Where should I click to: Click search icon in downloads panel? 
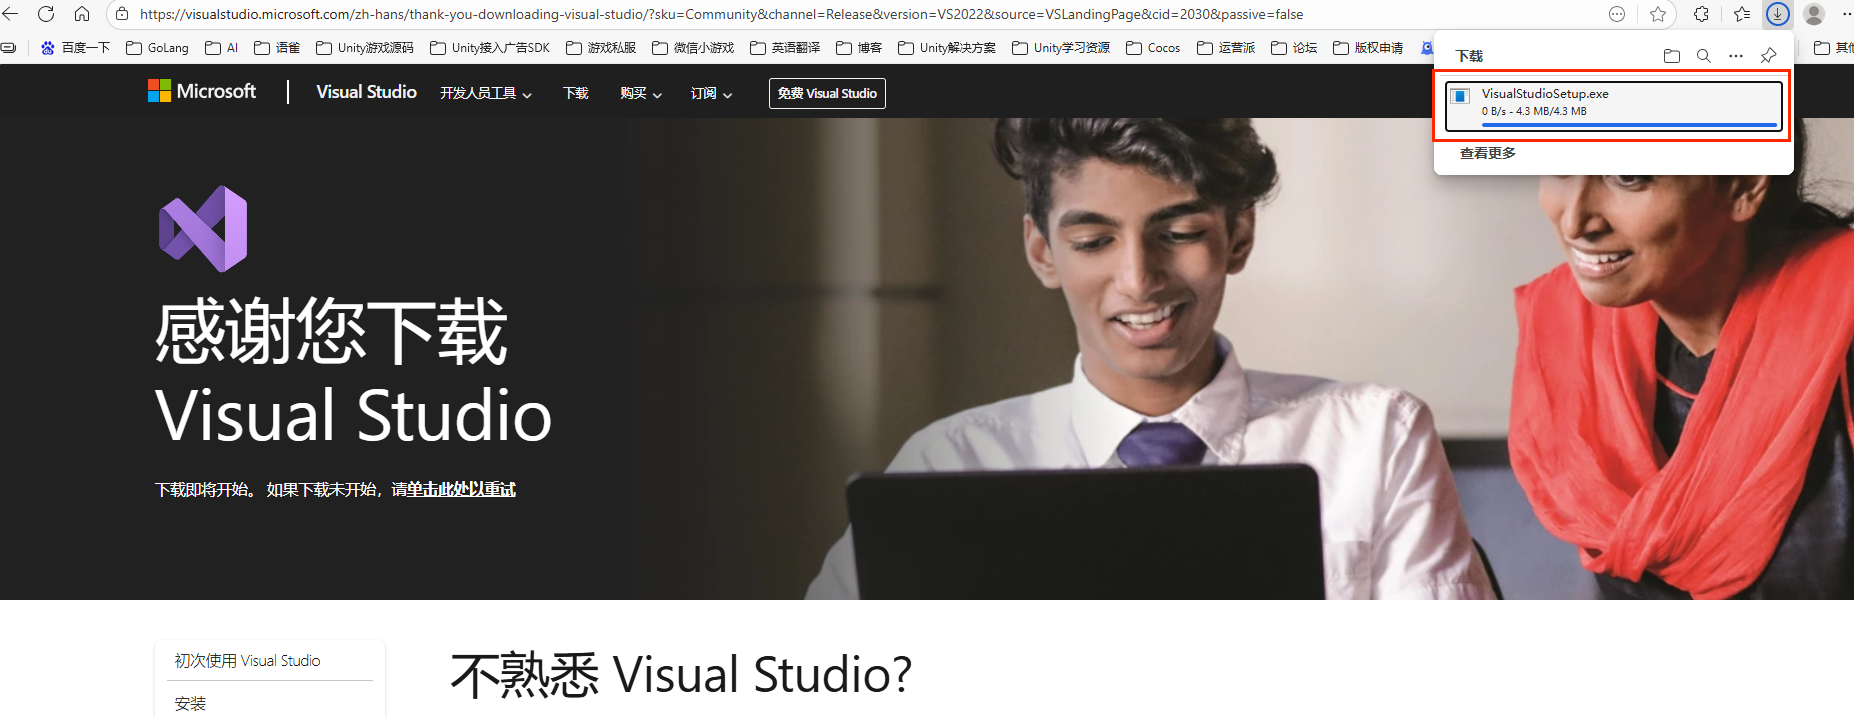(1703, 56)
